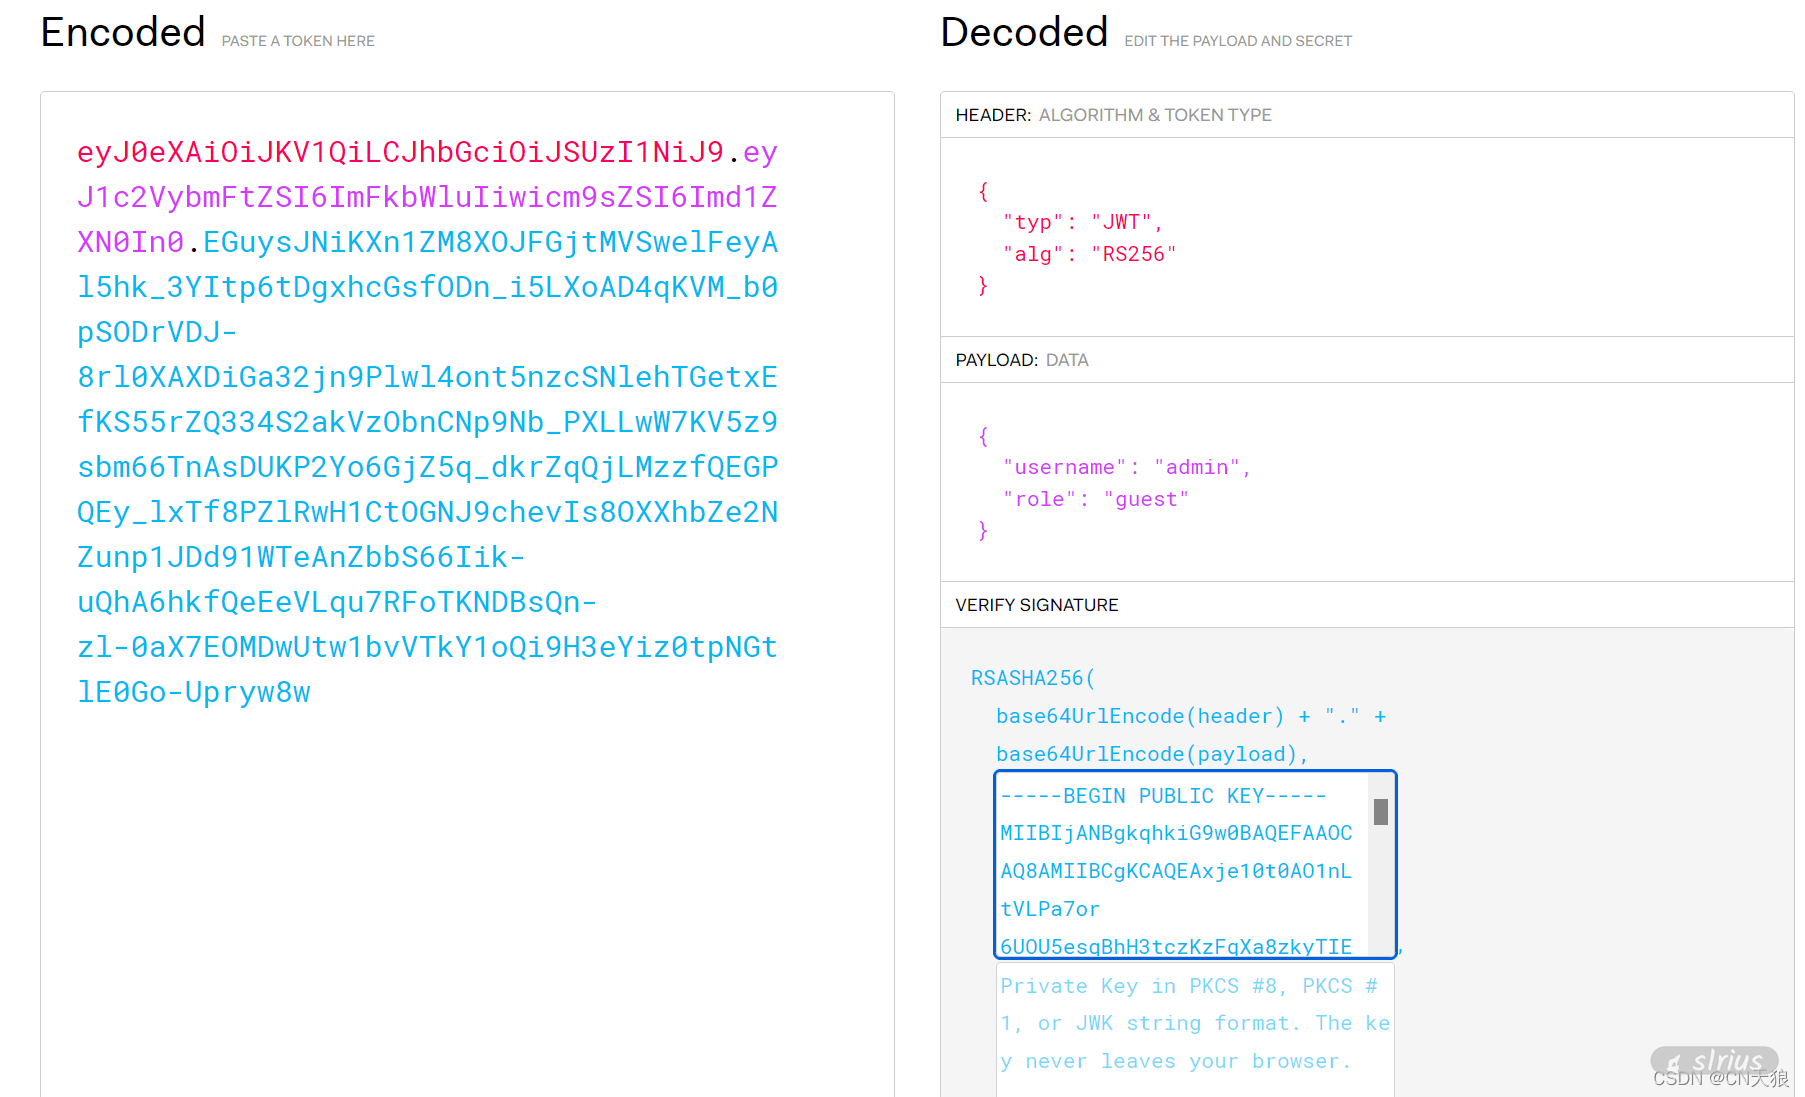The height and width of the screenshot is (1097, 1805).
Task: Select the HEADER: ALGORITHM & TOKEN TYPE title
Action: click(x=1113, y=115)
